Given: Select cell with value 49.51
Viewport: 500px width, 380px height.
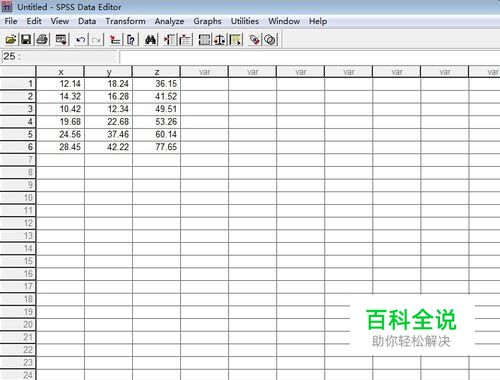Looking at the screenshot, I should pyautogui.click(x=156, y=109).
